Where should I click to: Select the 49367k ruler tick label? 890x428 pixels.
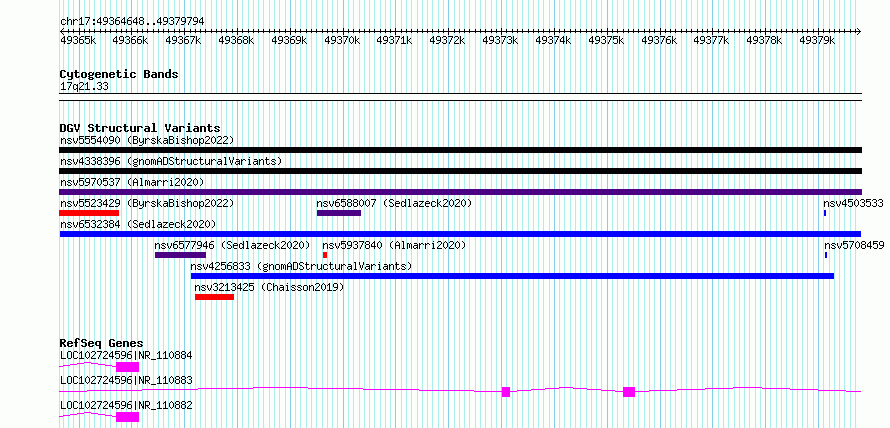(183, 40)
